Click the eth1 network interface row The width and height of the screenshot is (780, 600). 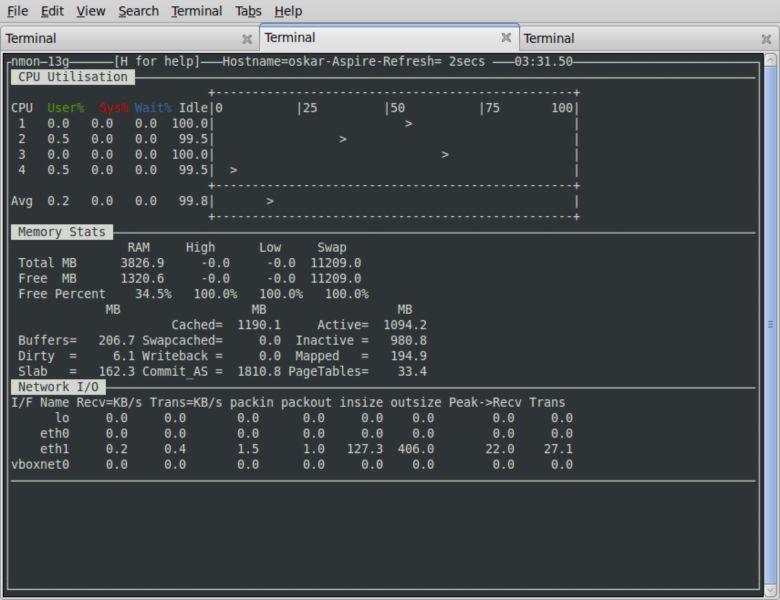292,449
